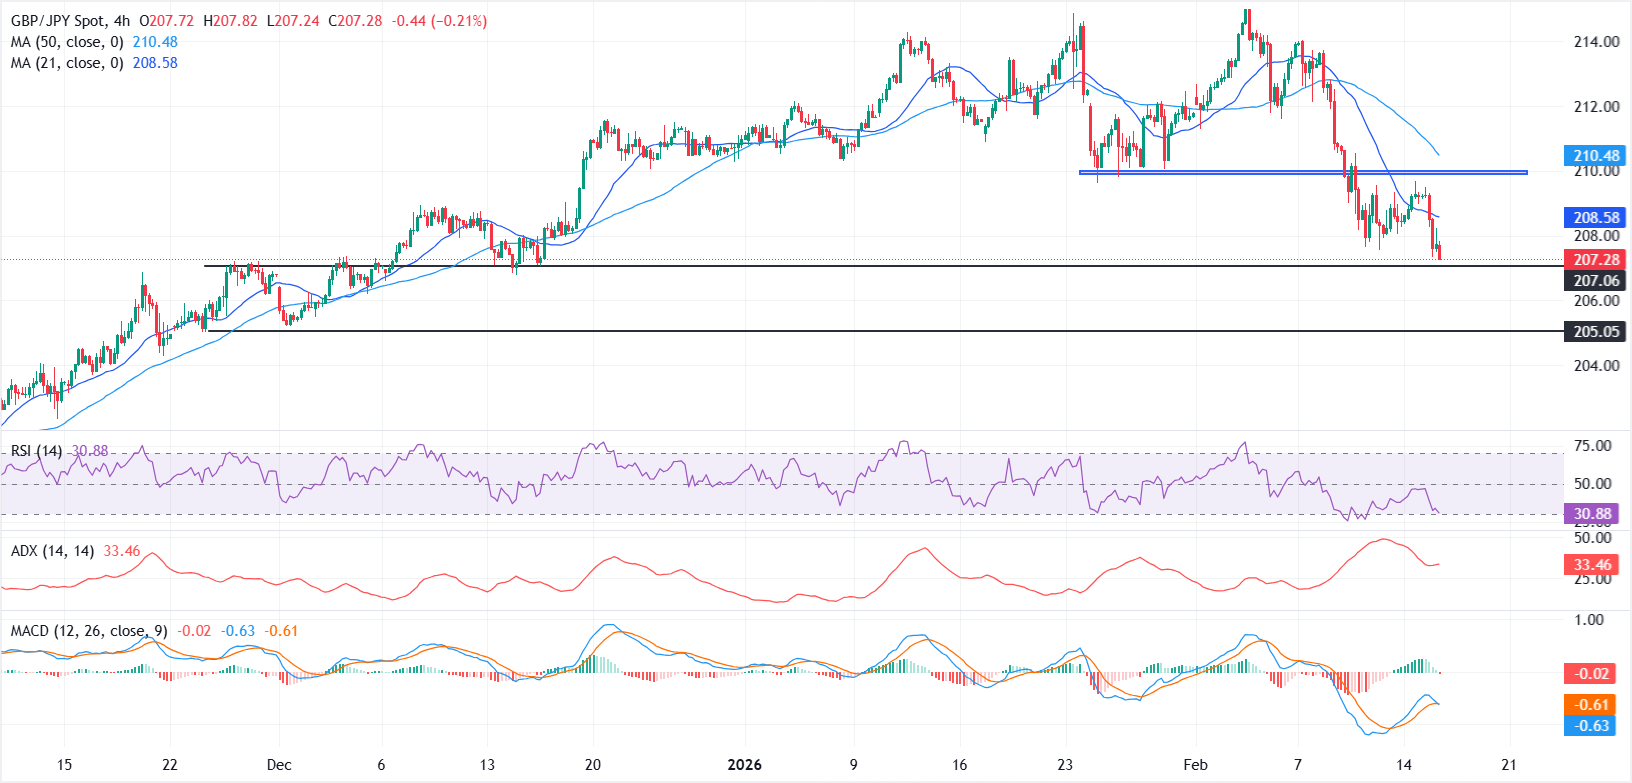Select the MA 50 indicator legend
The width and height of the screenshot is (1632, 783).
click(x=67, y=42)
